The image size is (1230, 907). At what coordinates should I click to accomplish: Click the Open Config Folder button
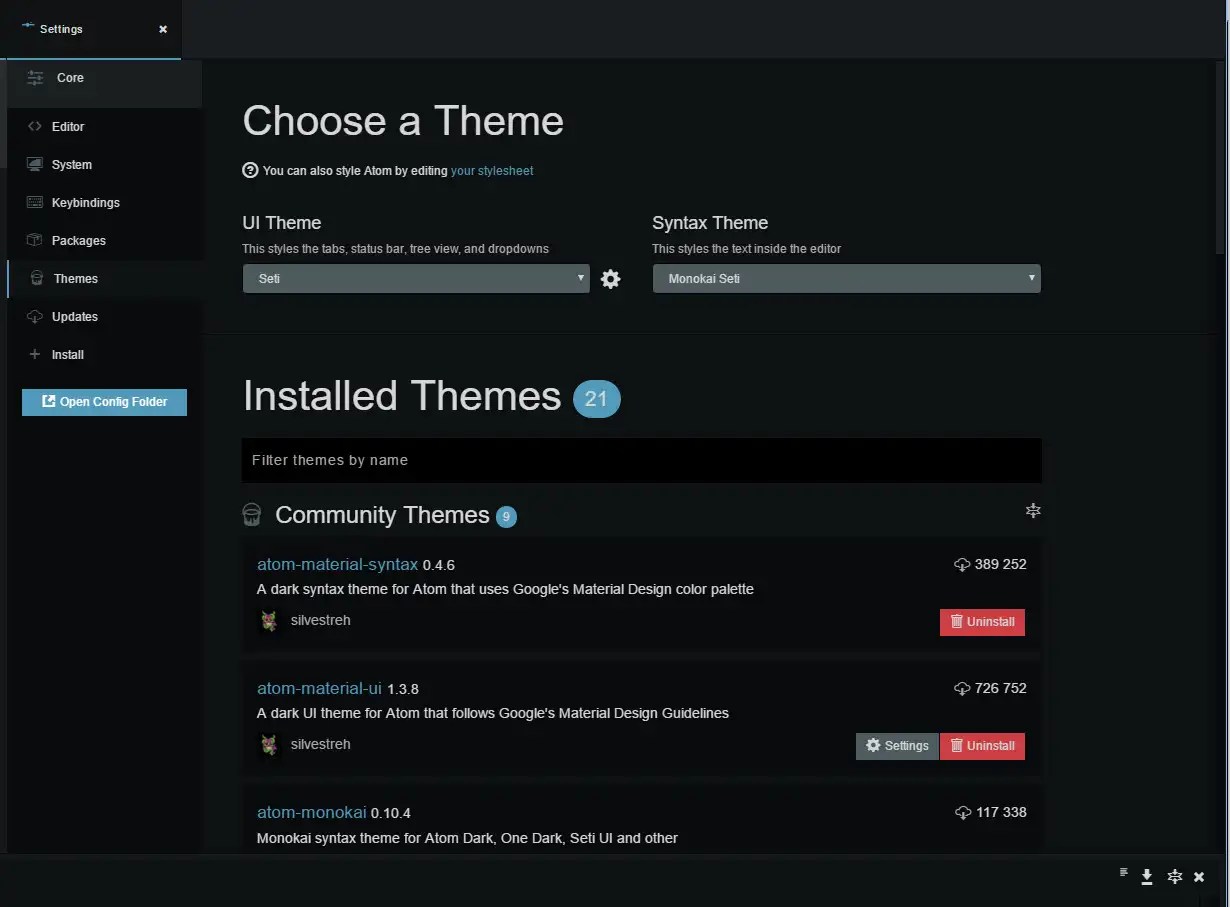point(104,402)
